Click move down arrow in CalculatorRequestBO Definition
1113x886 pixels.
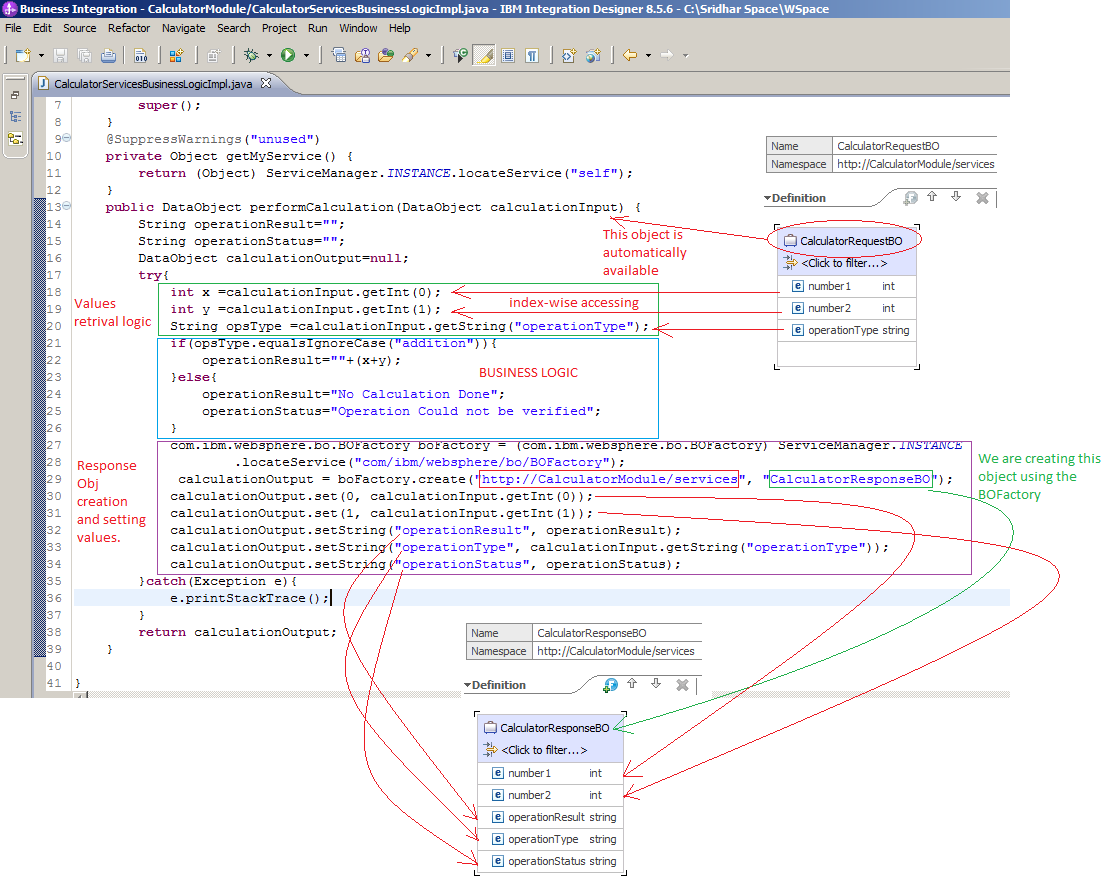tap(956, 197)
